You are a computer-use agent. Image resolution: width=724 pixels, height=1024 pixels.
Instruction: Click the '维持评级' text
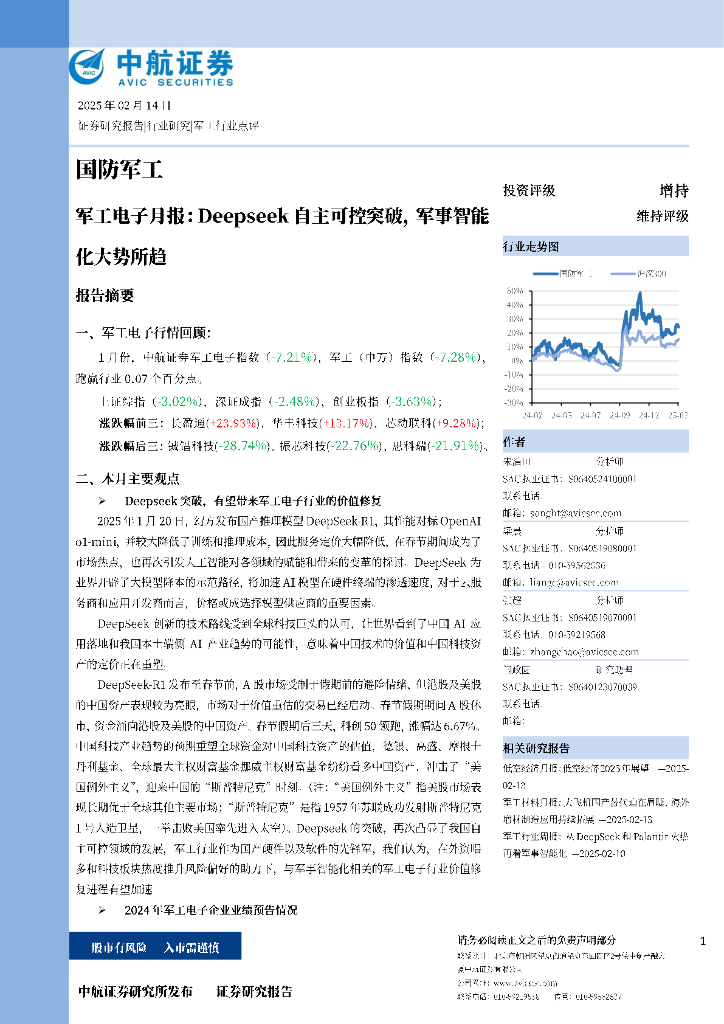coord(663,216)
